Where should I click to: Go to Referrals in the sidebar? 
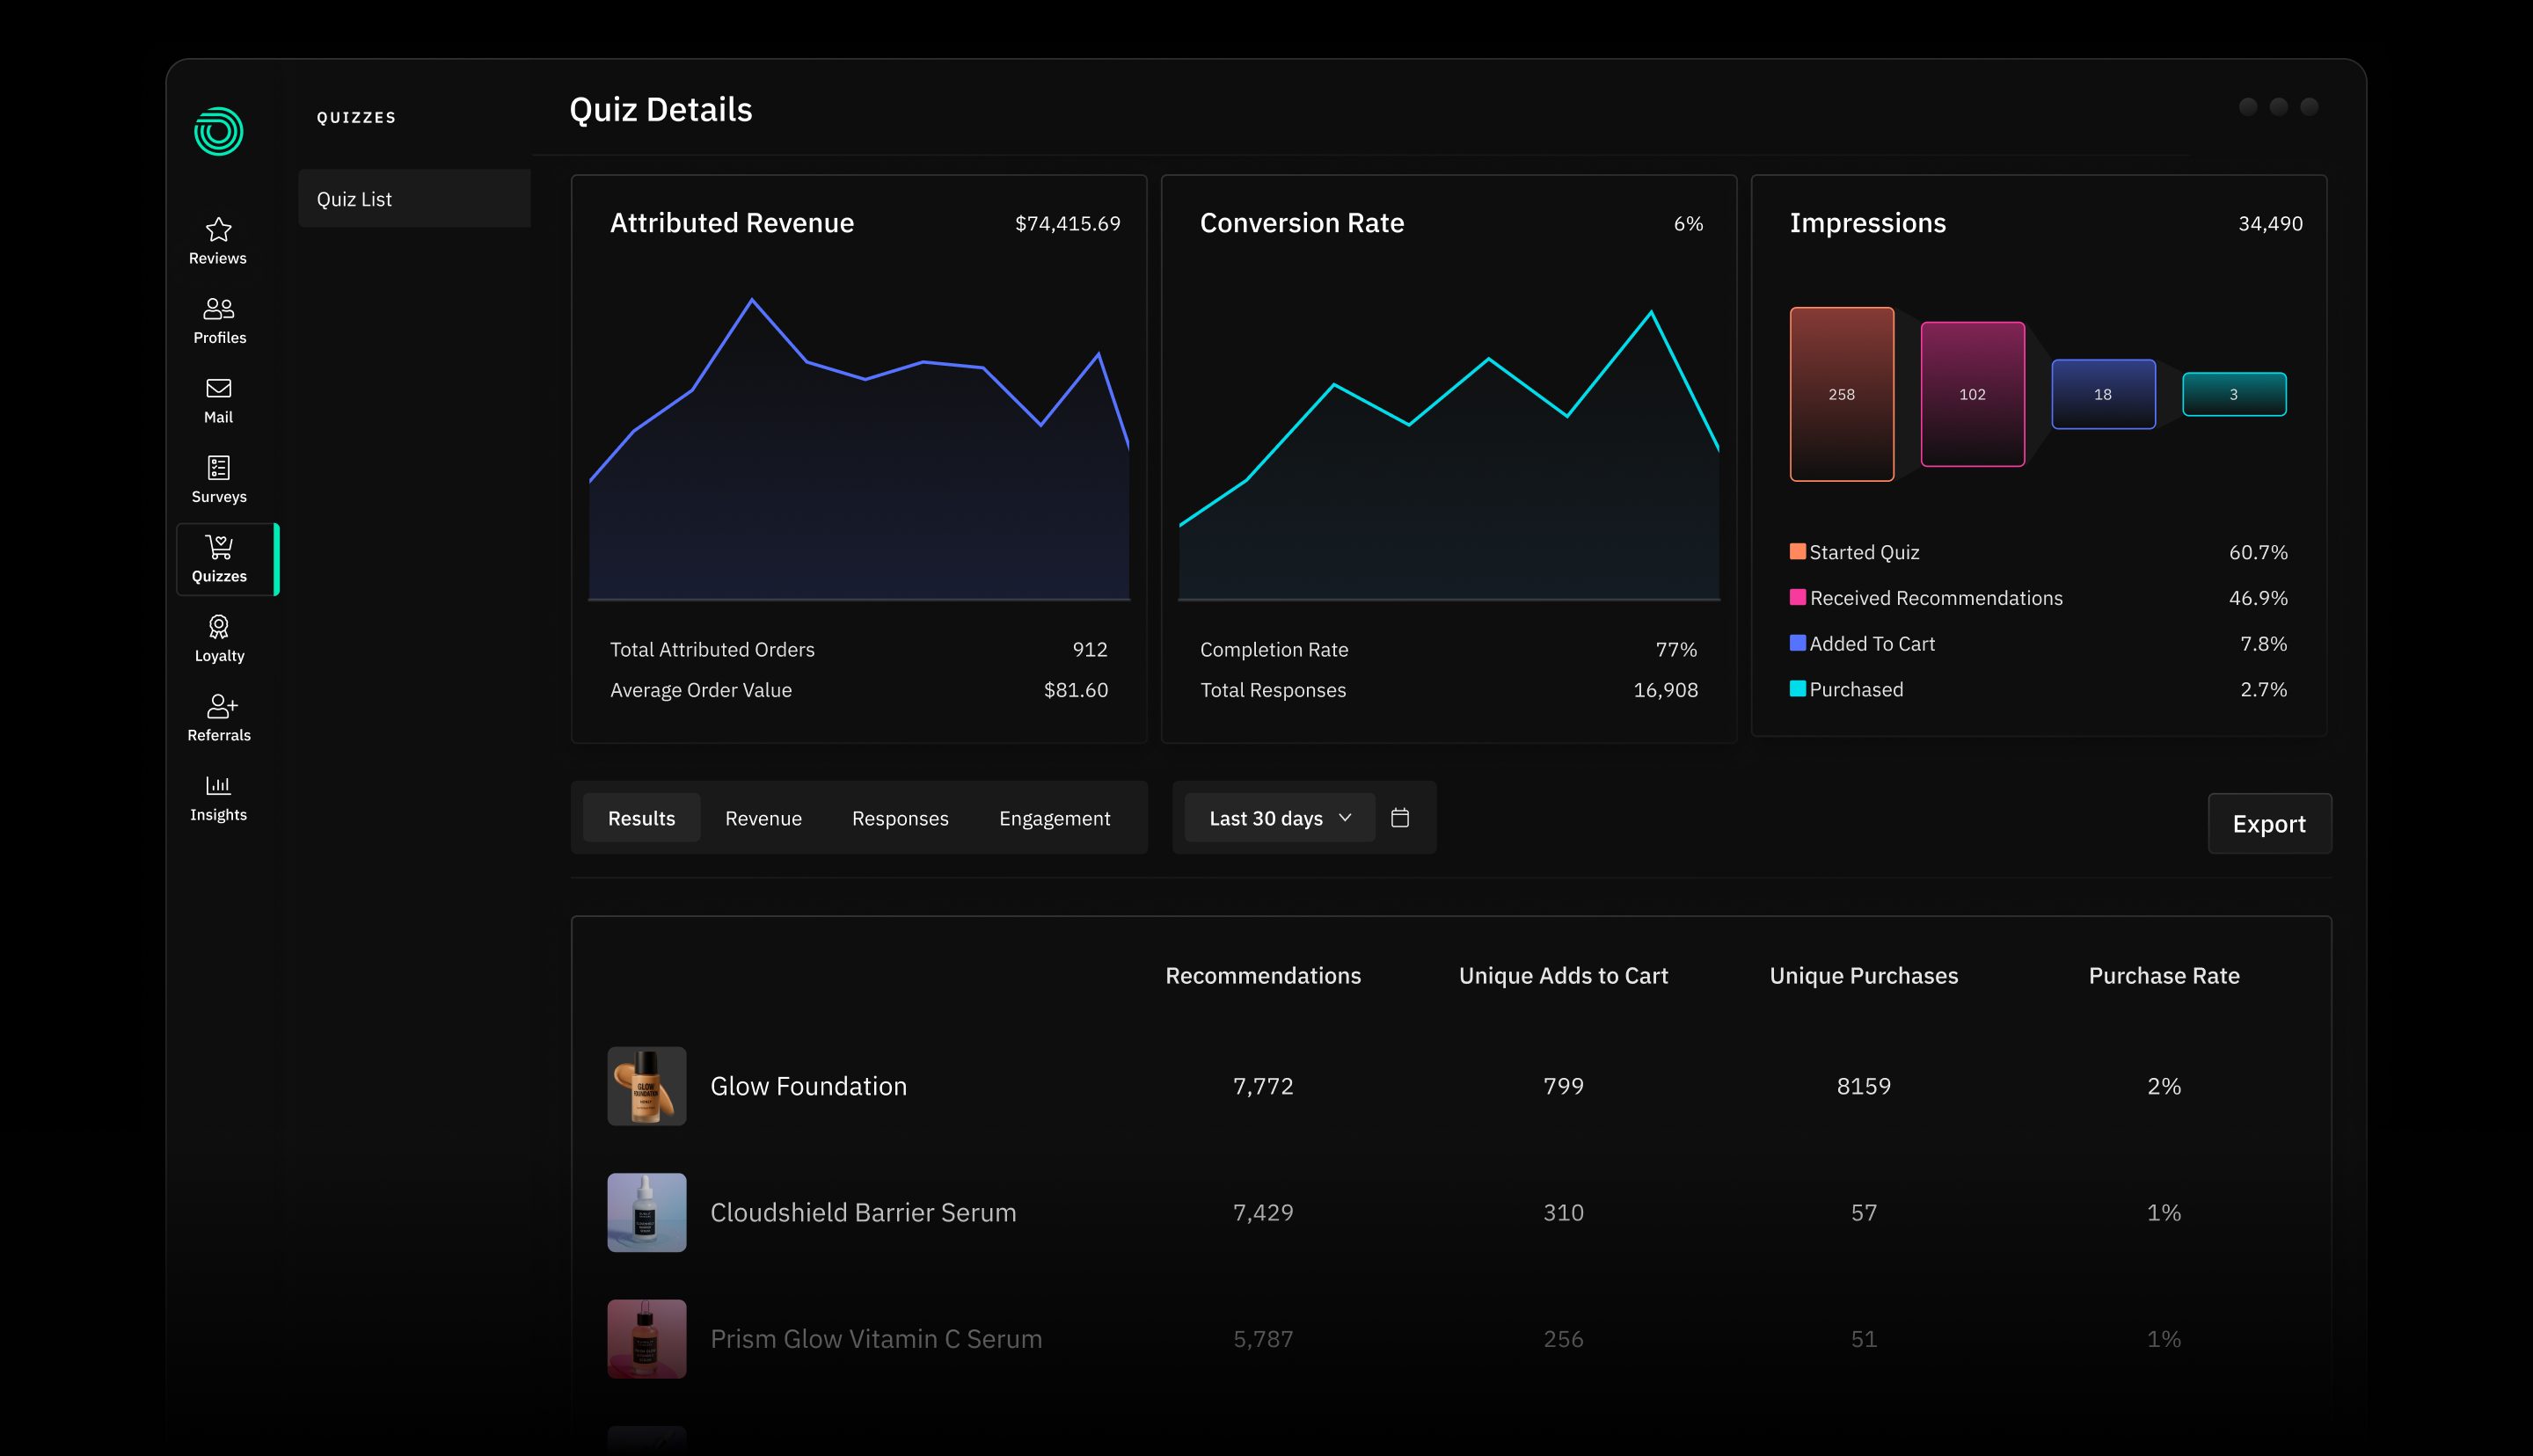click(219, 719)
